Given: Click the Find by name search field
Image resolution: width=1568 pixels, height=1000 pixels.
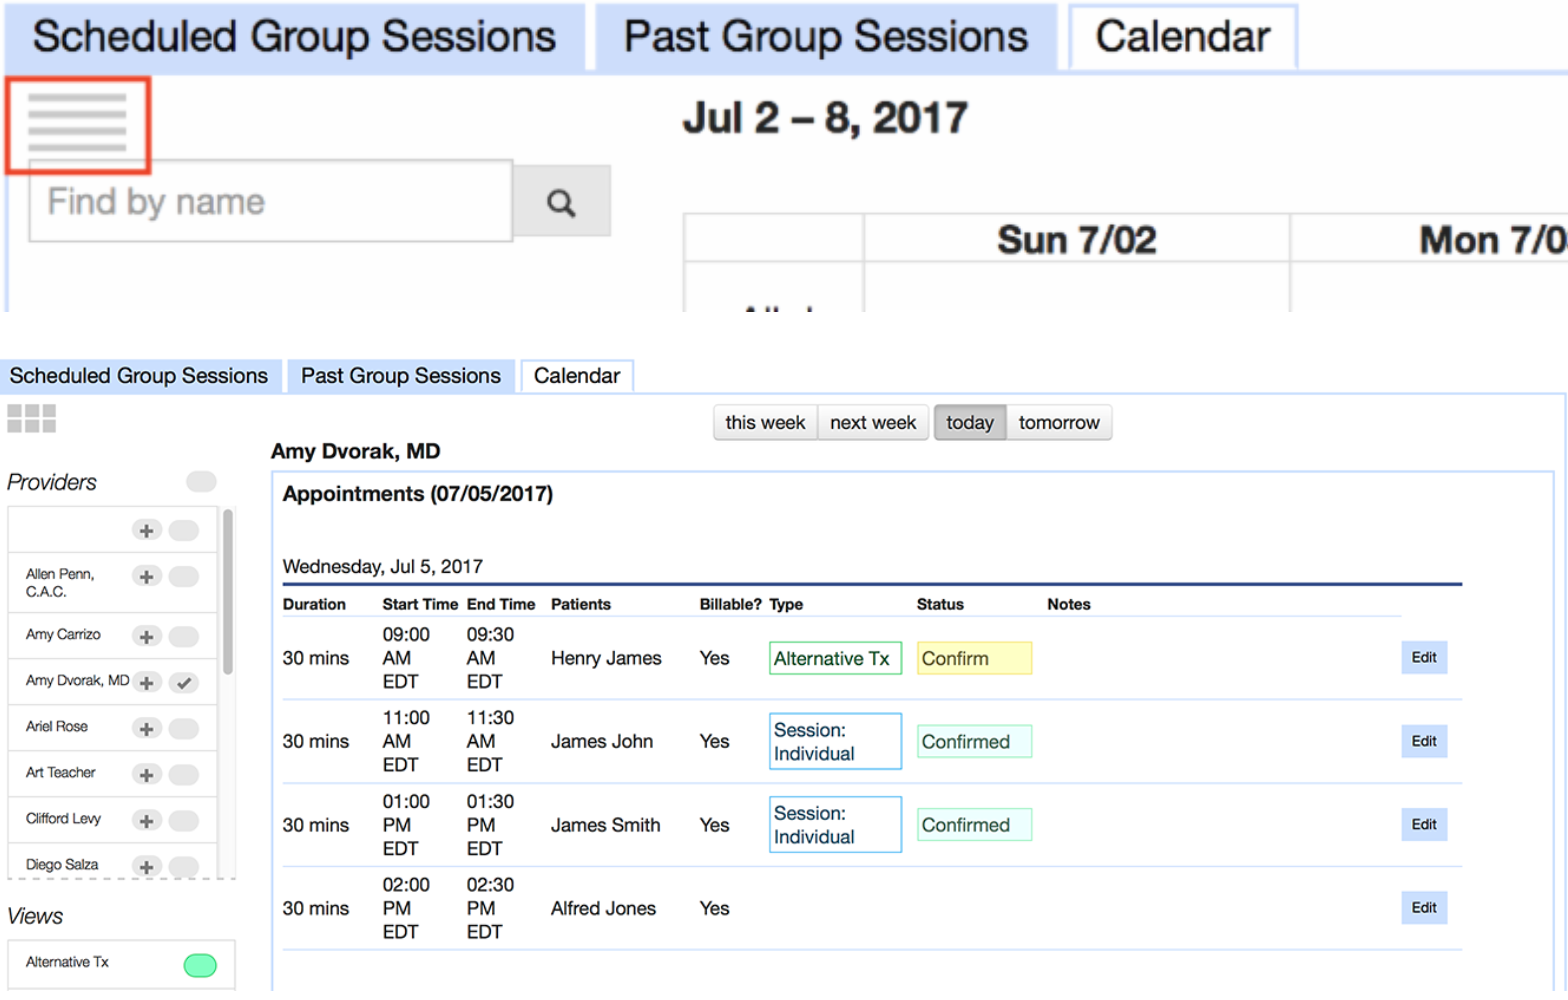Looking at the screenshot, I should [270, 202].
